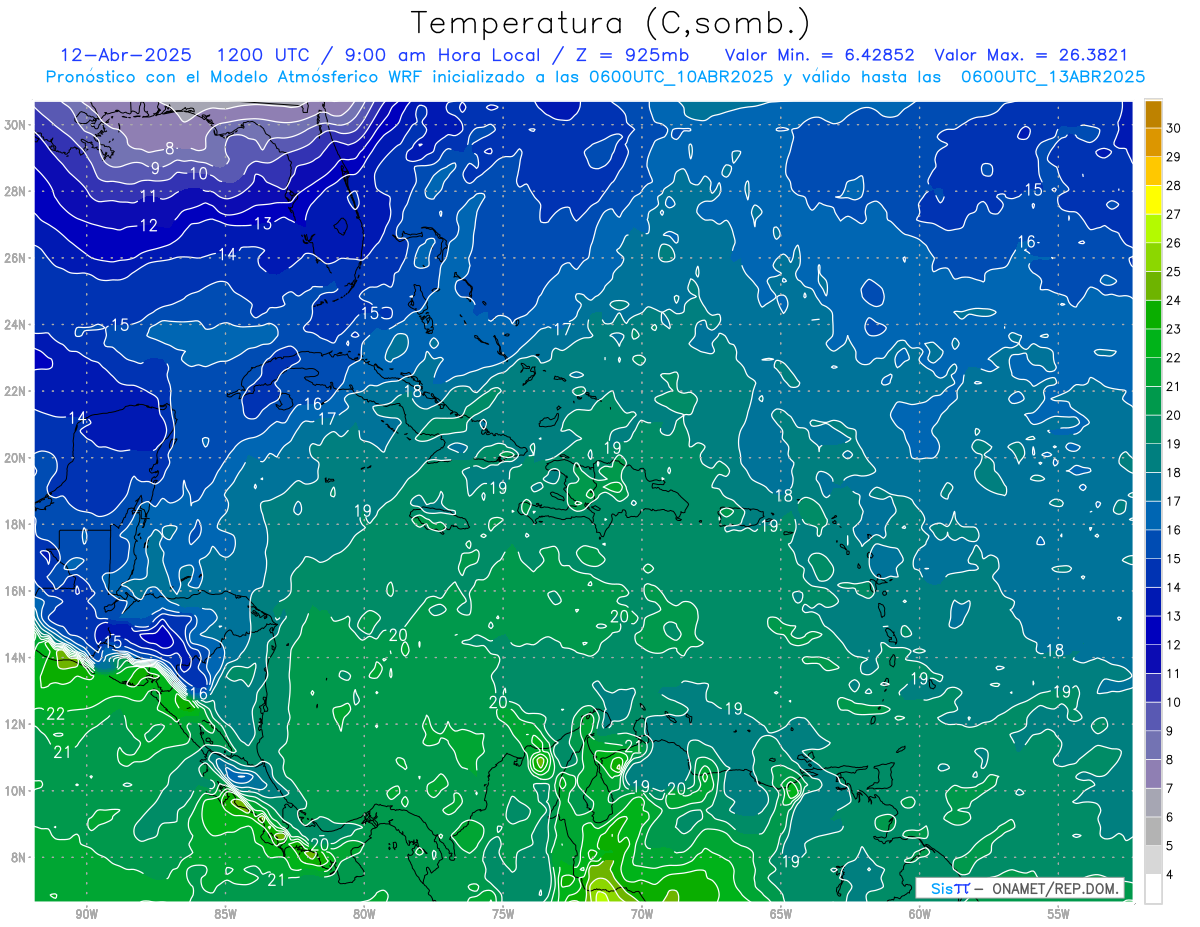Click the 18N latitude axis label
Image resolution: width=1200 pixels, height=927 pixels.
(x=17, y=524)
